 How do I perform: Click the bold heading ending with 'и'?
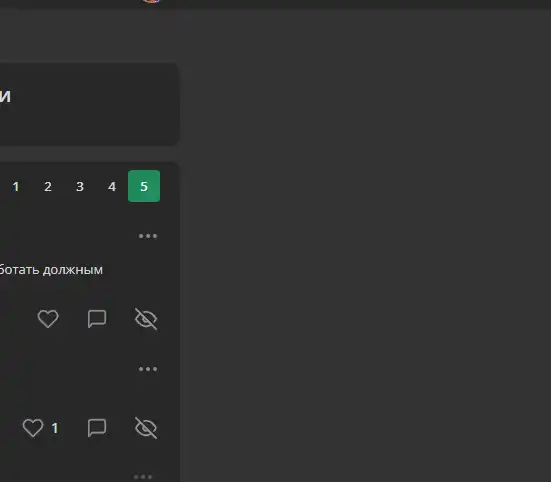tap(5, 96)
